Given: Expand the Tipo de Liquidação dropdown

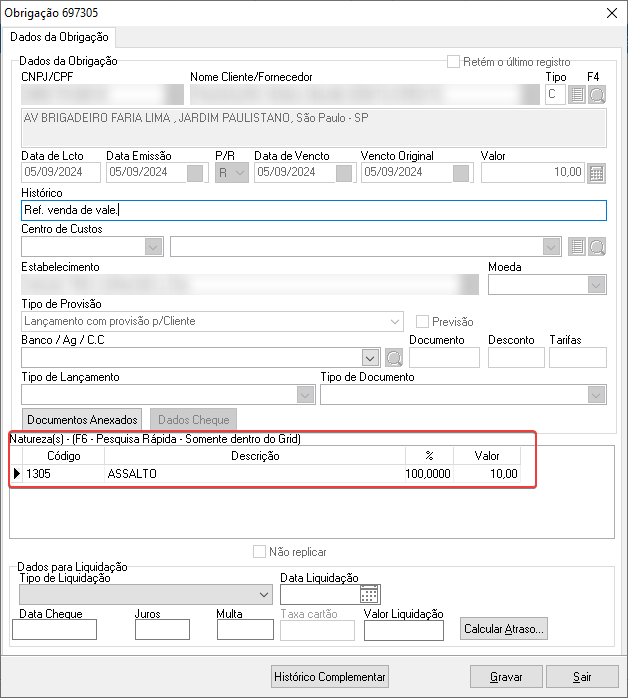Looking at the screenshot, I should (263, 595).
